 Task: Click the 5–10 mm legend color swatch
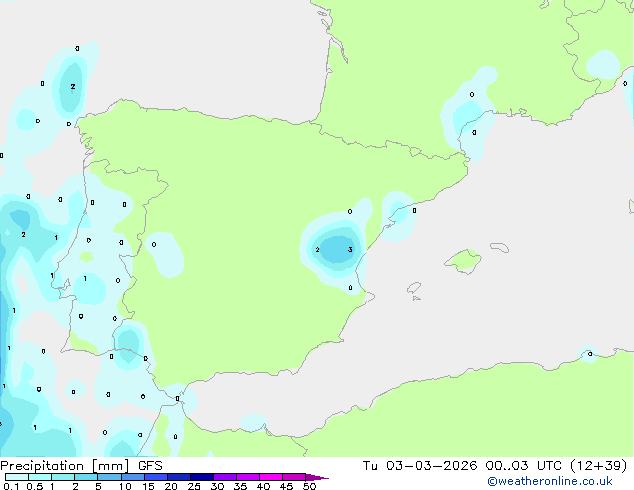[x=109, y=477]
